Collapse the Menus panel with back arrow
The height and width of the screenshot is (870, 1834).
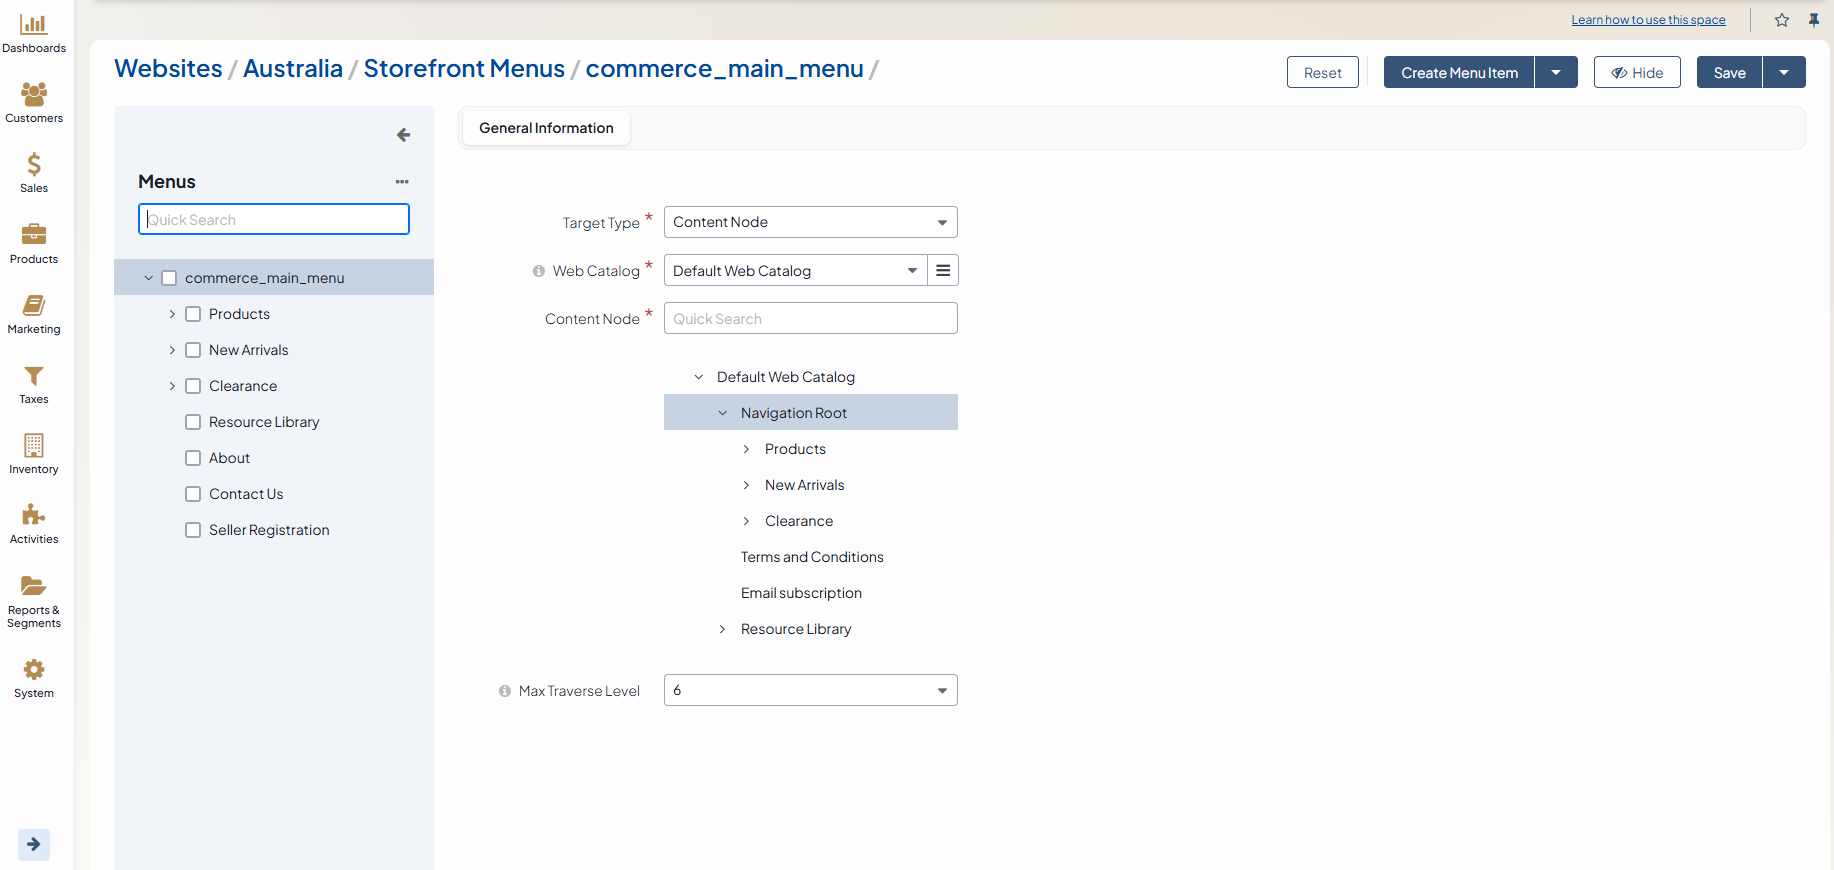(x=403, y=135)
